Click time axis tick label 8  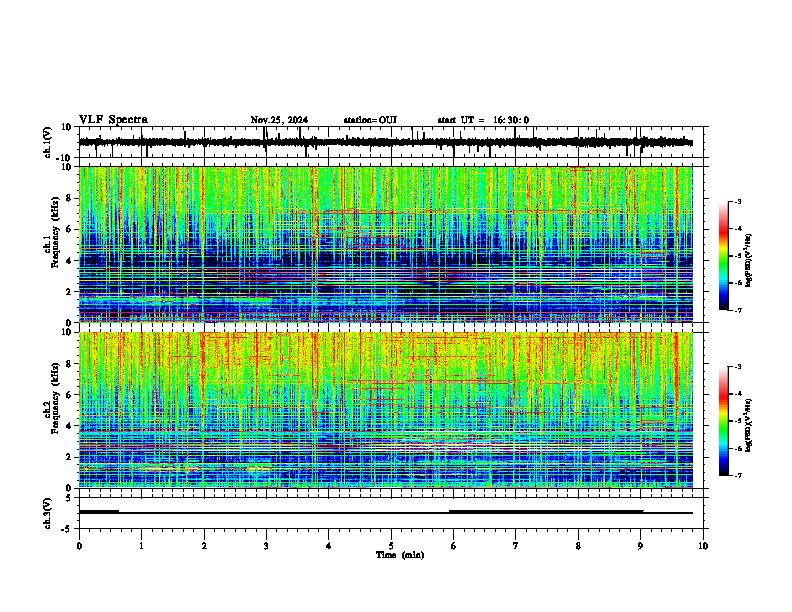pos(578,546)
